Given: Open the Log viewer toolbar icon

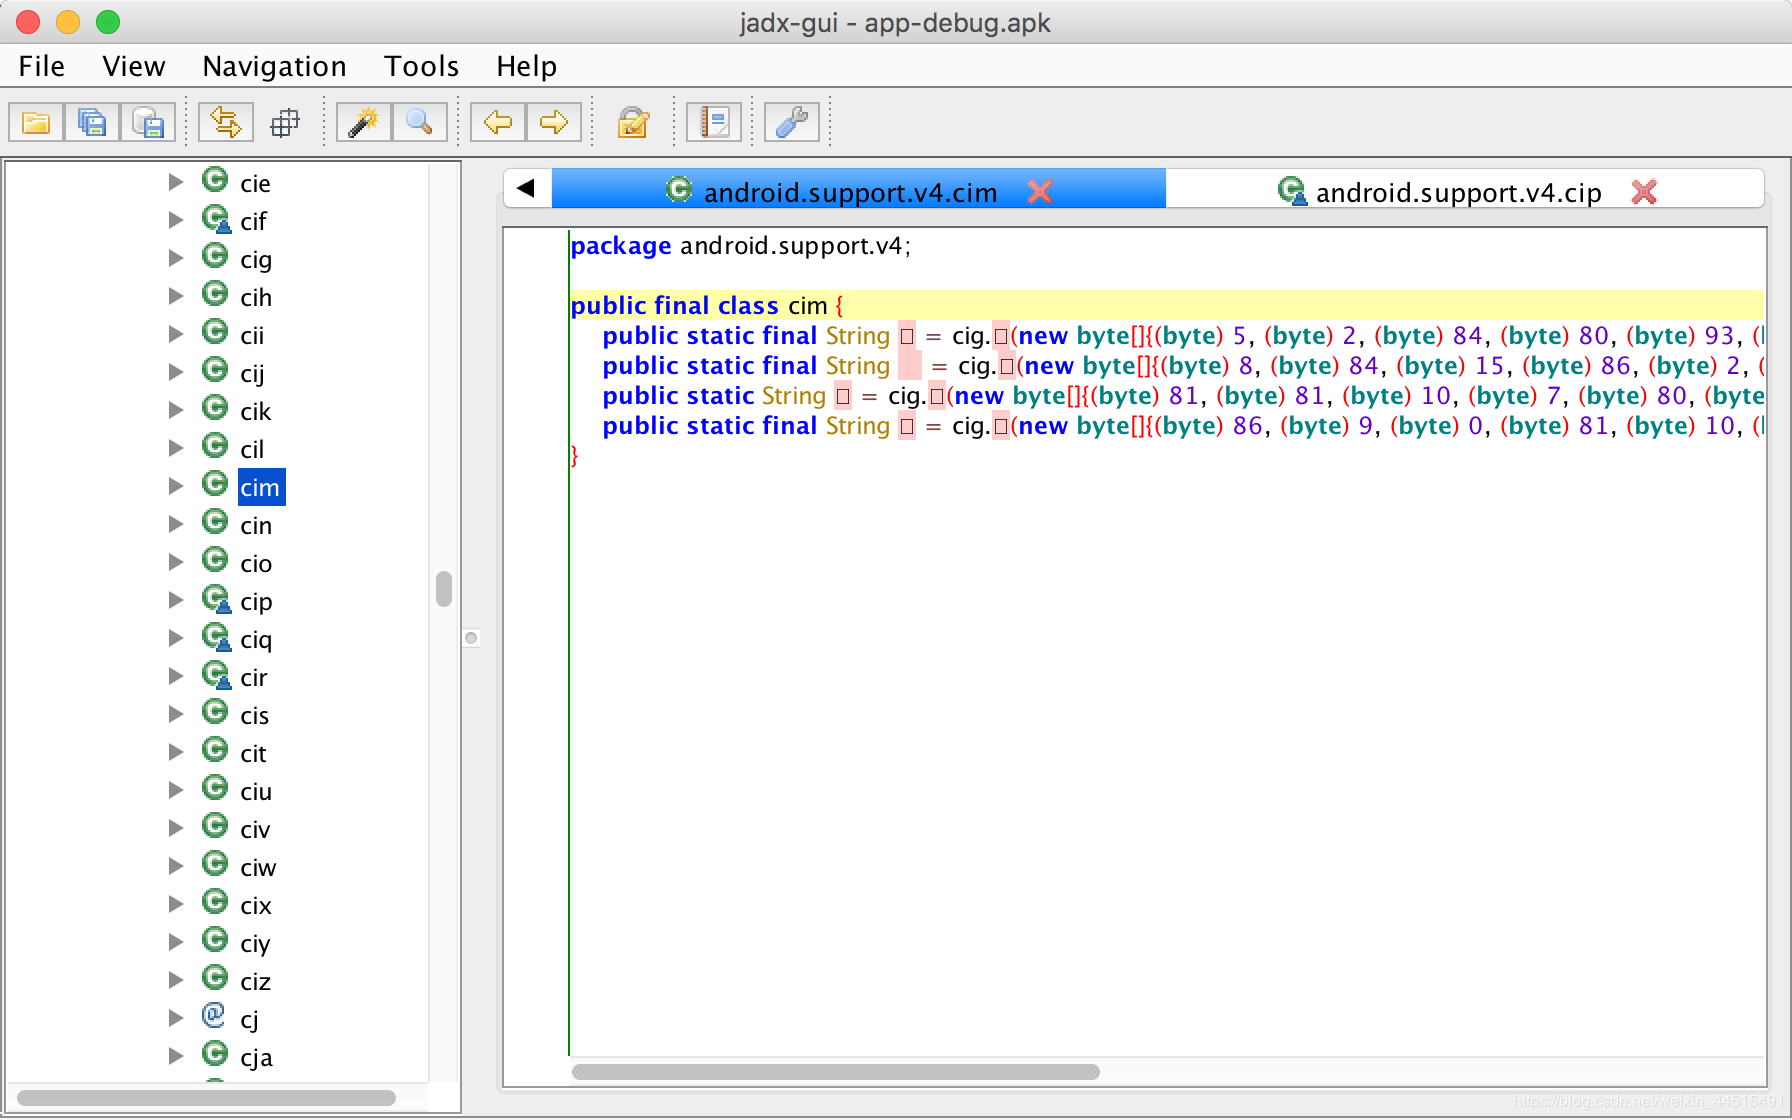Looking at the screenshot, I should pos(714,123).
